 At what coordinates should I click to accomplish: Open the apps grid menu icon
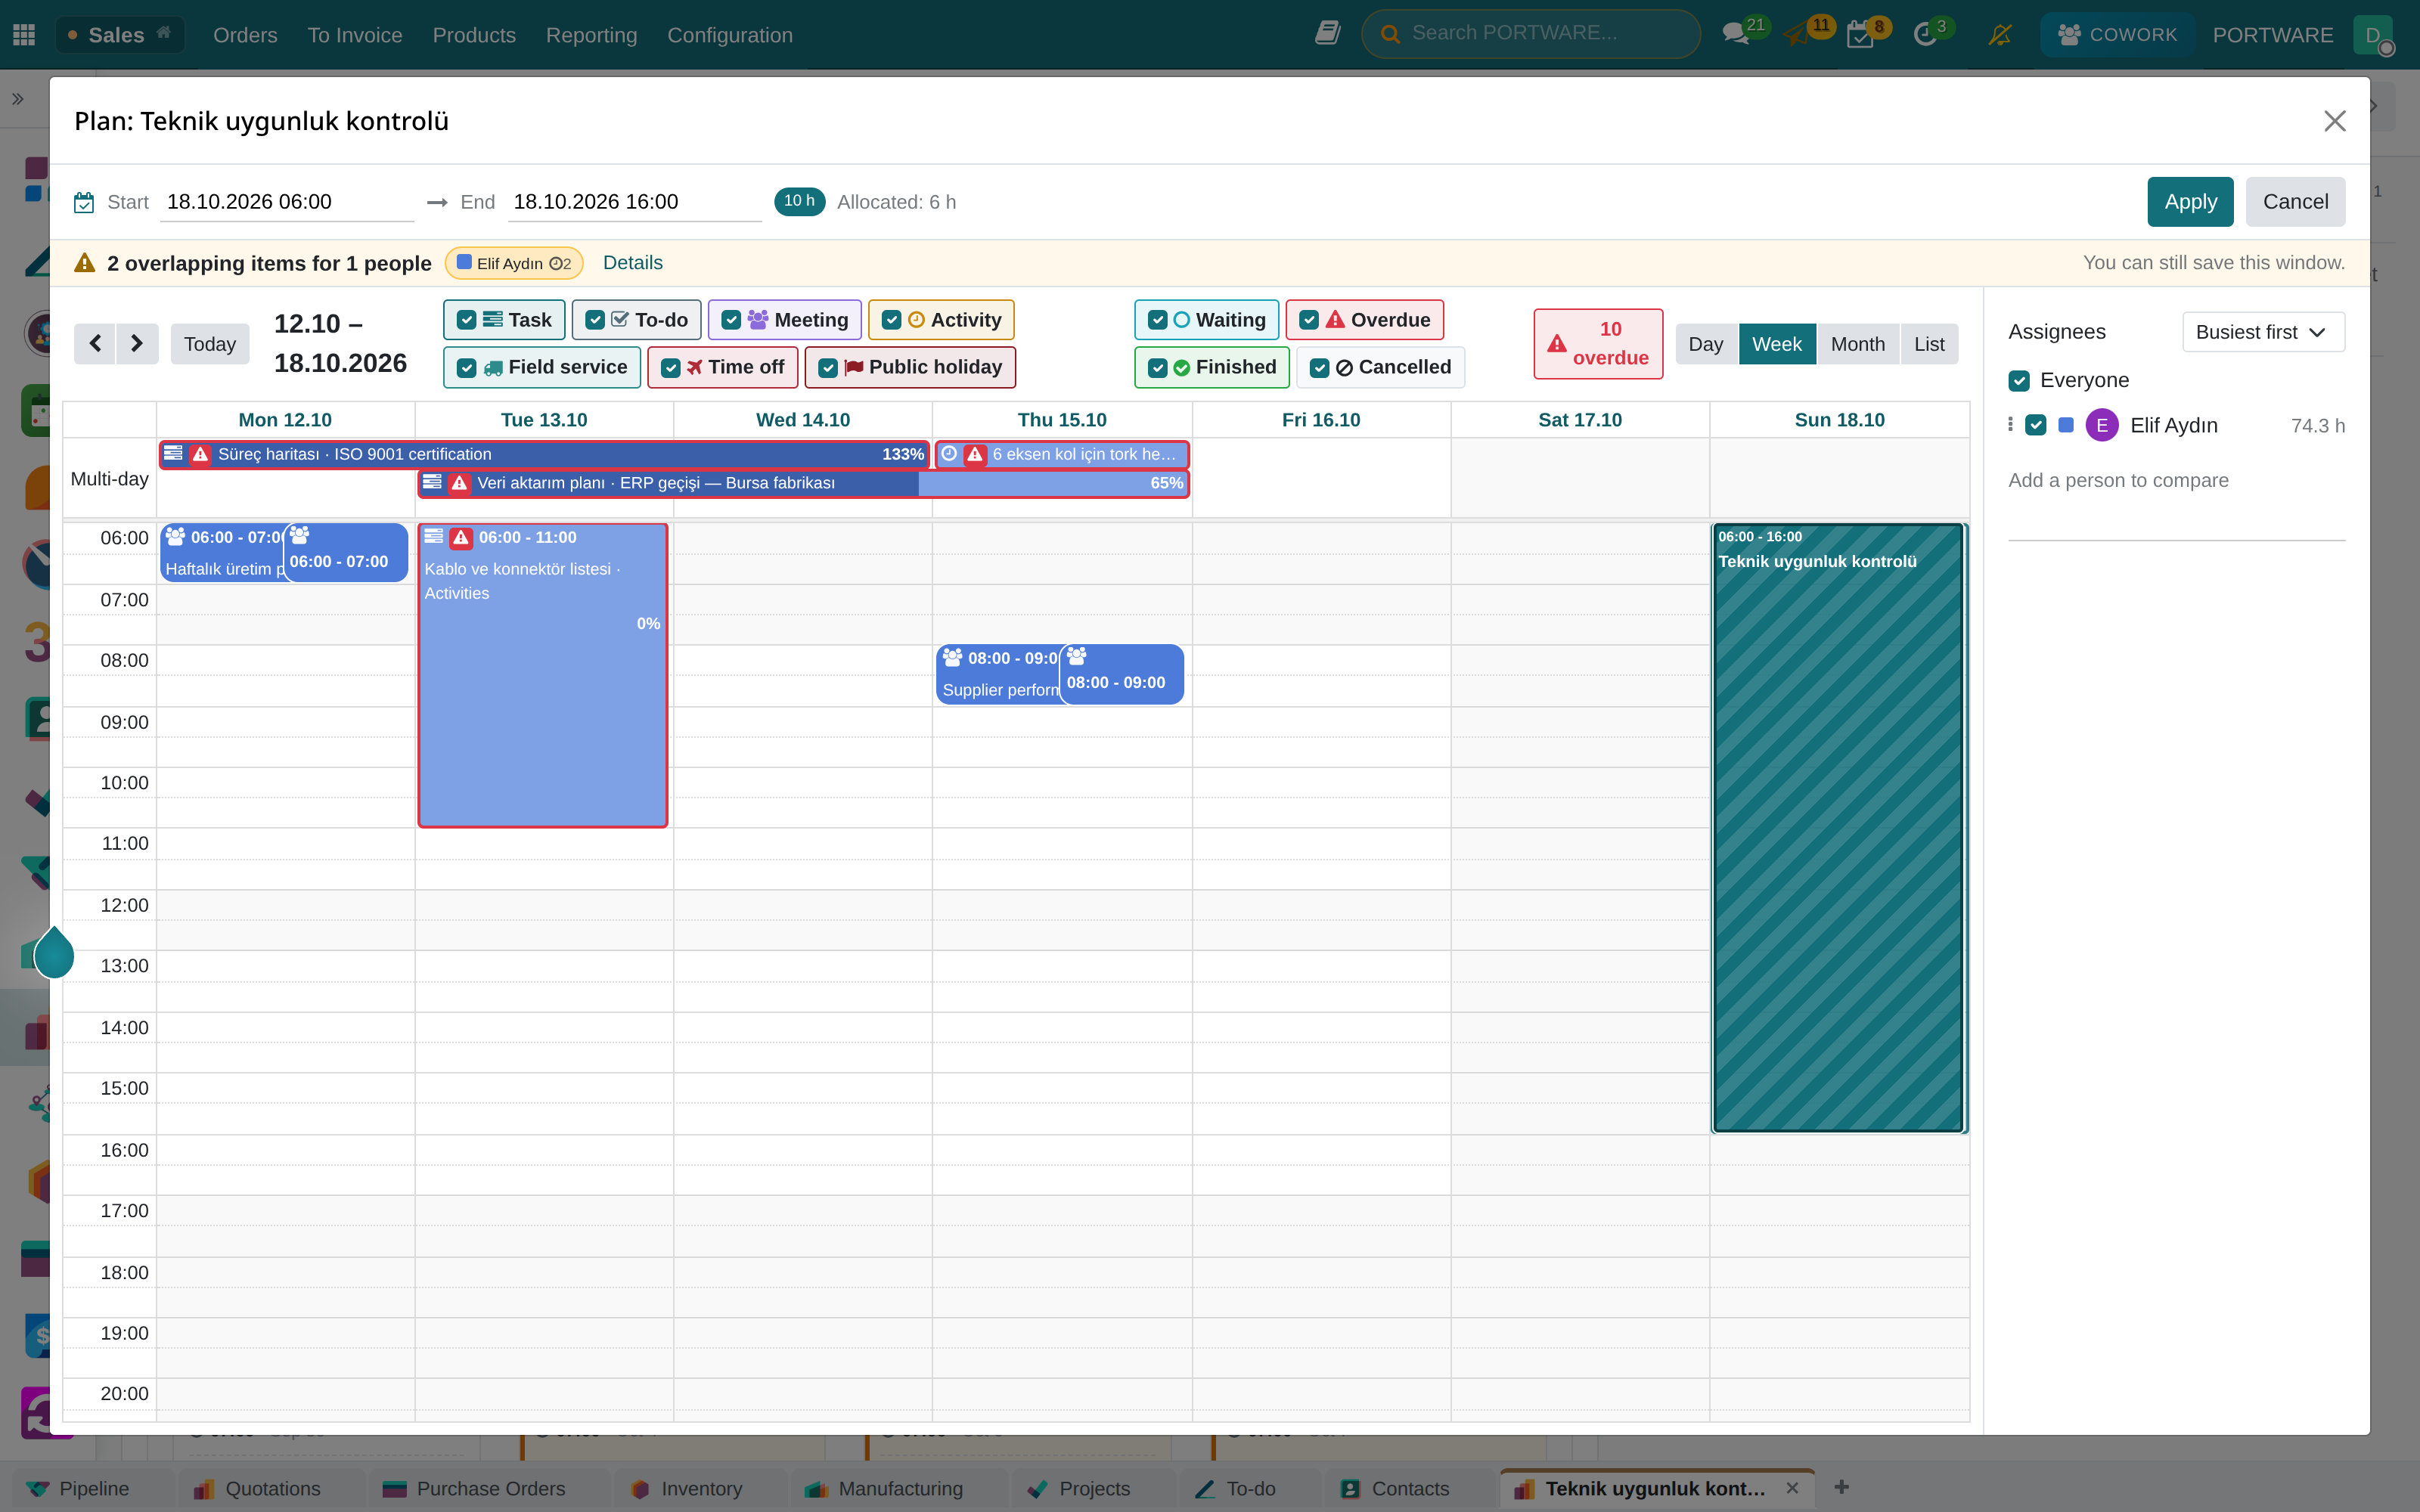[24, 35]
